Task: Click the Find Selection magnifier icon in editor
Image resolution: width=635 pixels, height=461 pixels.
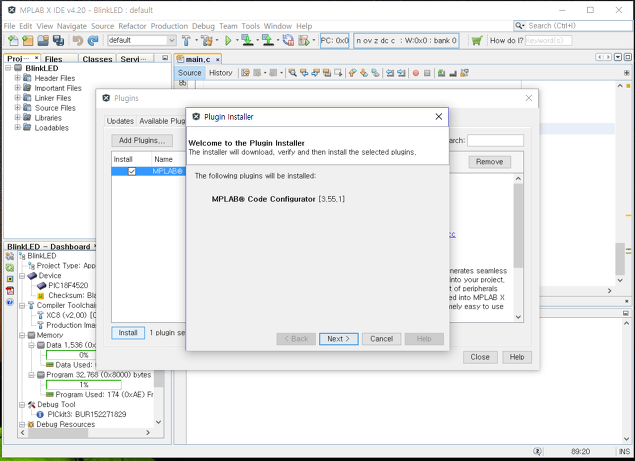Action: (x=292, y=73)
